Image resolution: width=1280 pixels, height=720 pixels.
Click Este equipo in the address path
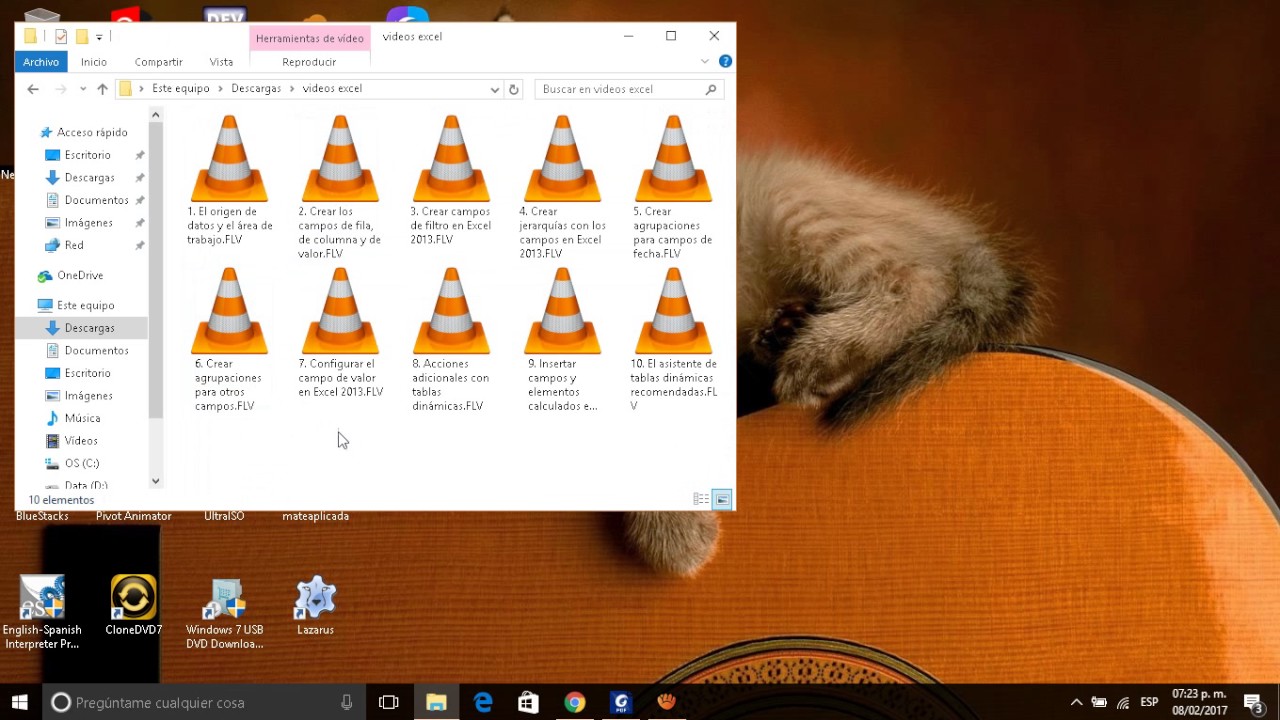pos(181,89)
